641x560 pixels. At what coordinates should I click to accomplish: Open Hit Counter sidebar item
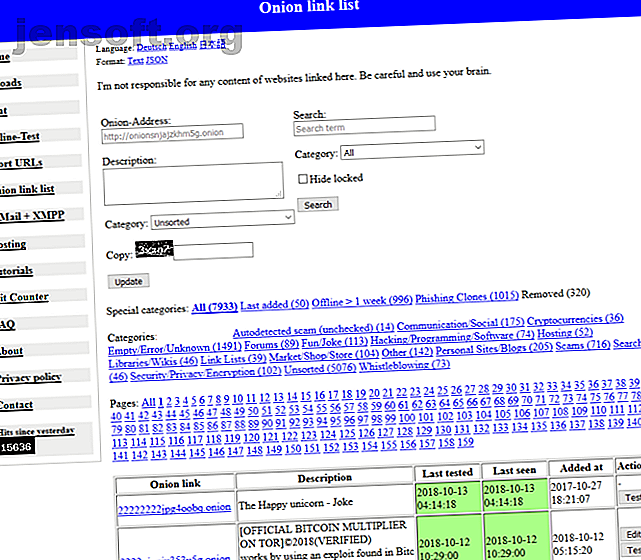pyautogui.click(x=24, y=297)
